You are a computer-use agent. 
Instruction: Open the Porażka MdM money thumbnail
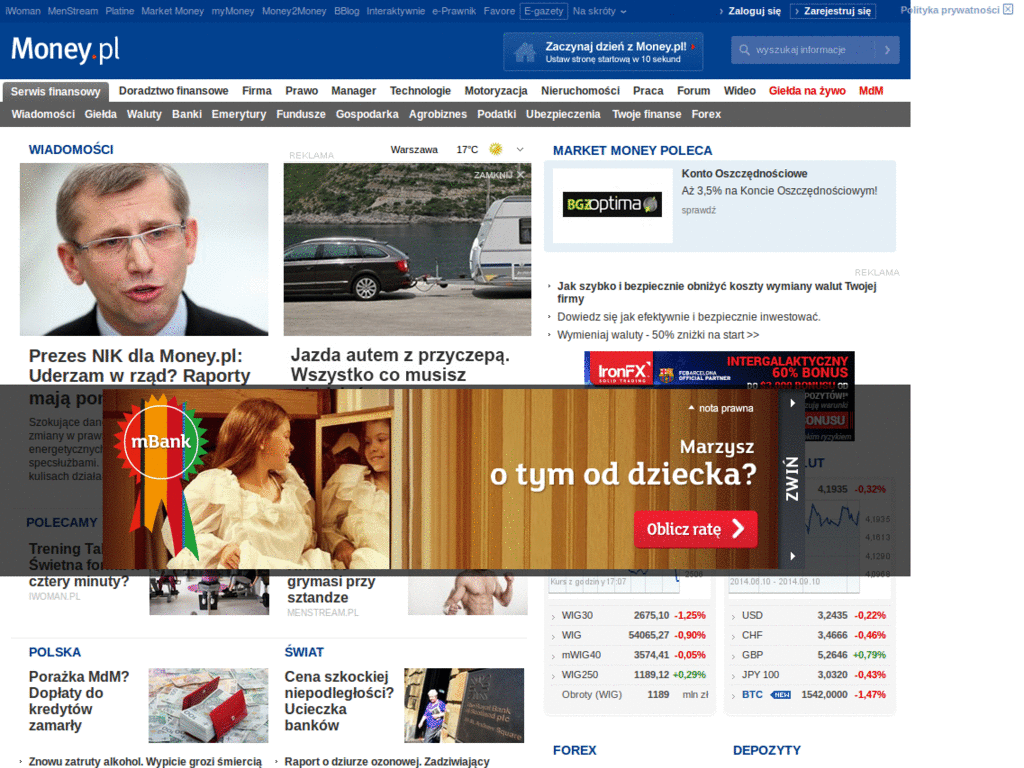208,705
